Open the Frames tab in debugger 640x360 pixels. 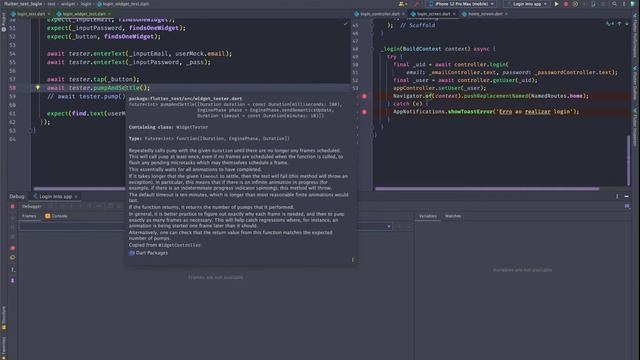[x=29, y=216]
